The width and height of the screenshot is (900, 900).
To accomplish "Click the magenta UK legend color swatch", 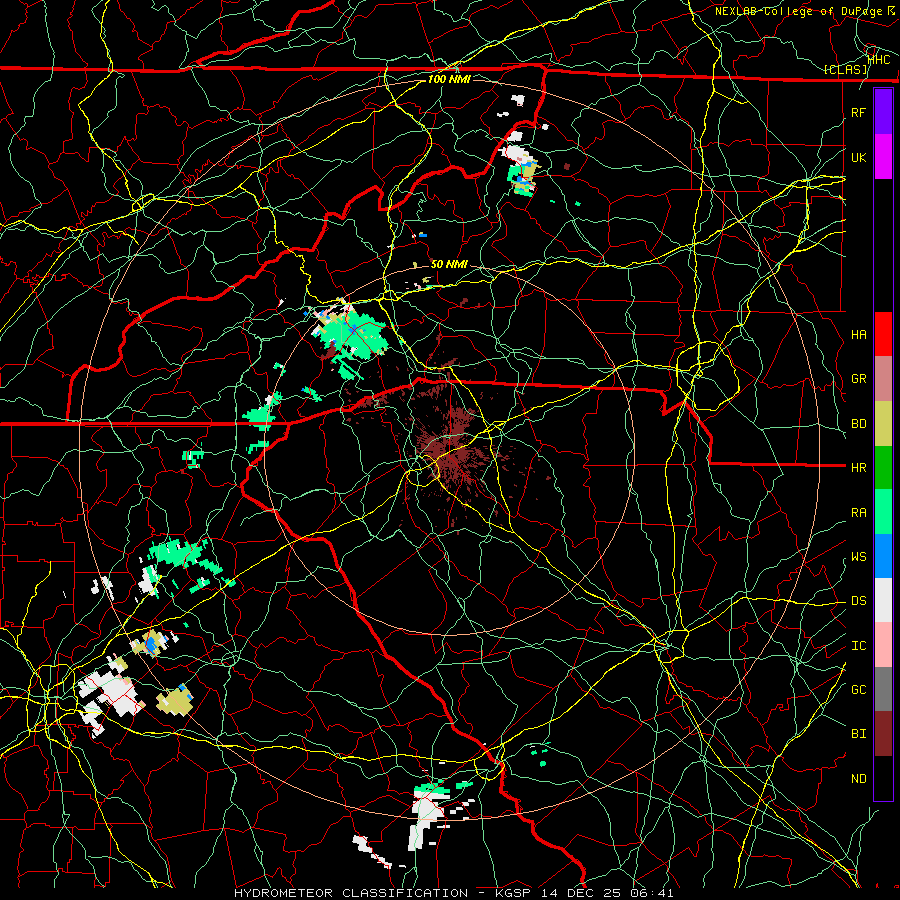I will coord(883,157).
